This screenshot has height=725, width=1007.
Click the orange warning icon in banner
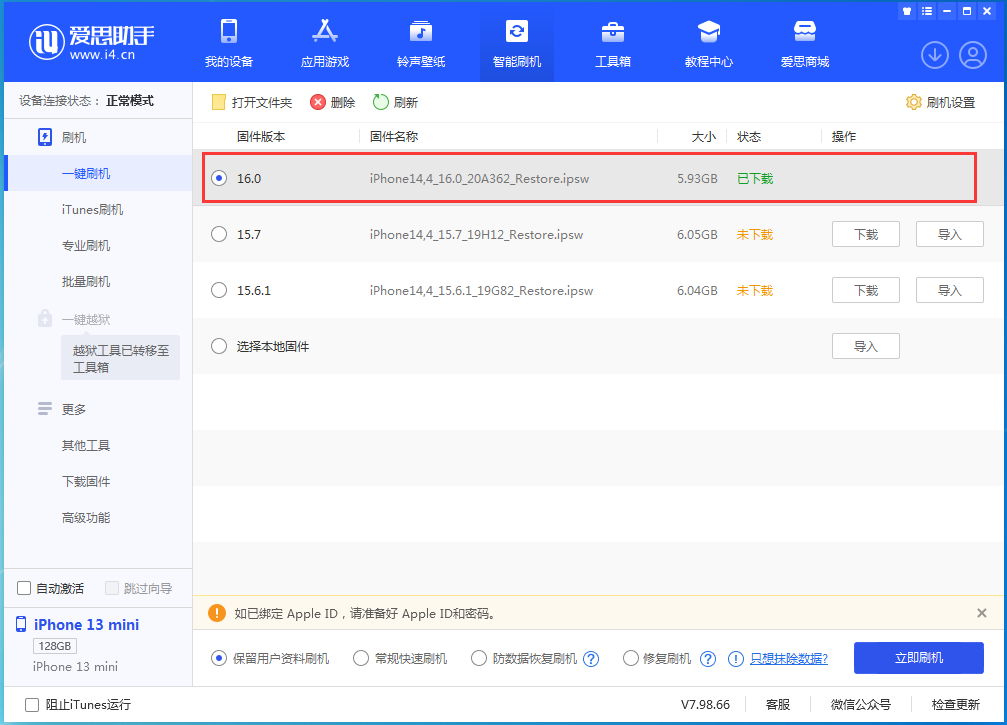click(x=217, y=613)
